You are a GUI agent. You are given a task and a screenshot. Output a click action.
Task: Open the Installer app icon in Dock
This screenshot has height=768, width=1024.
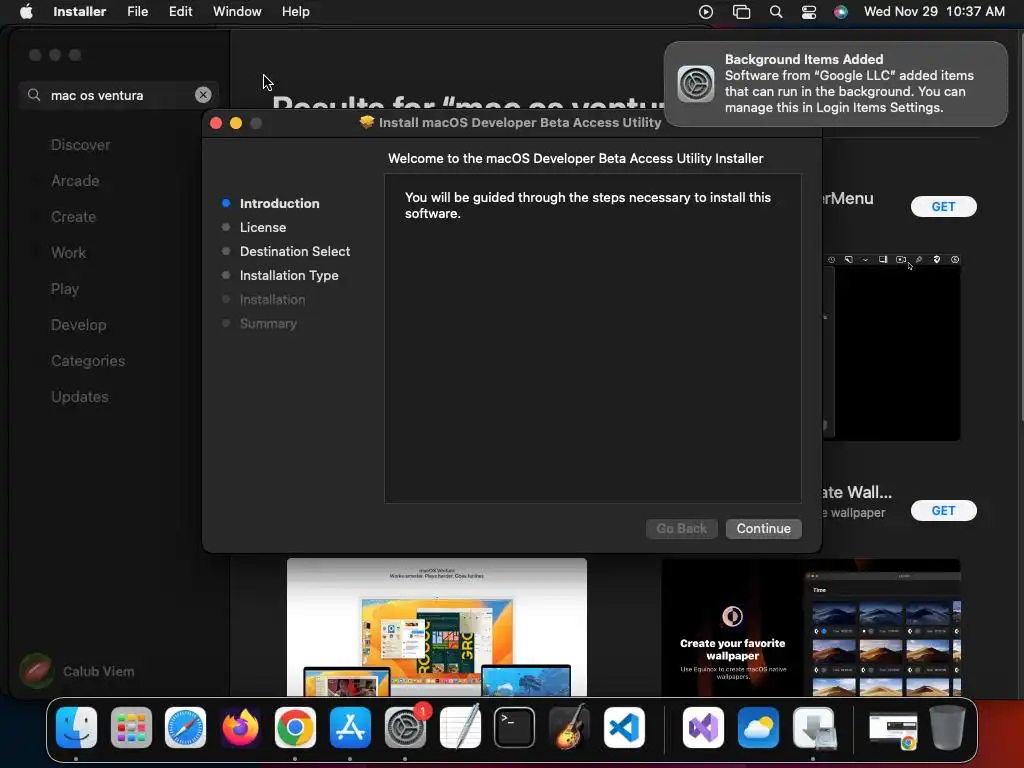(814, 728)
